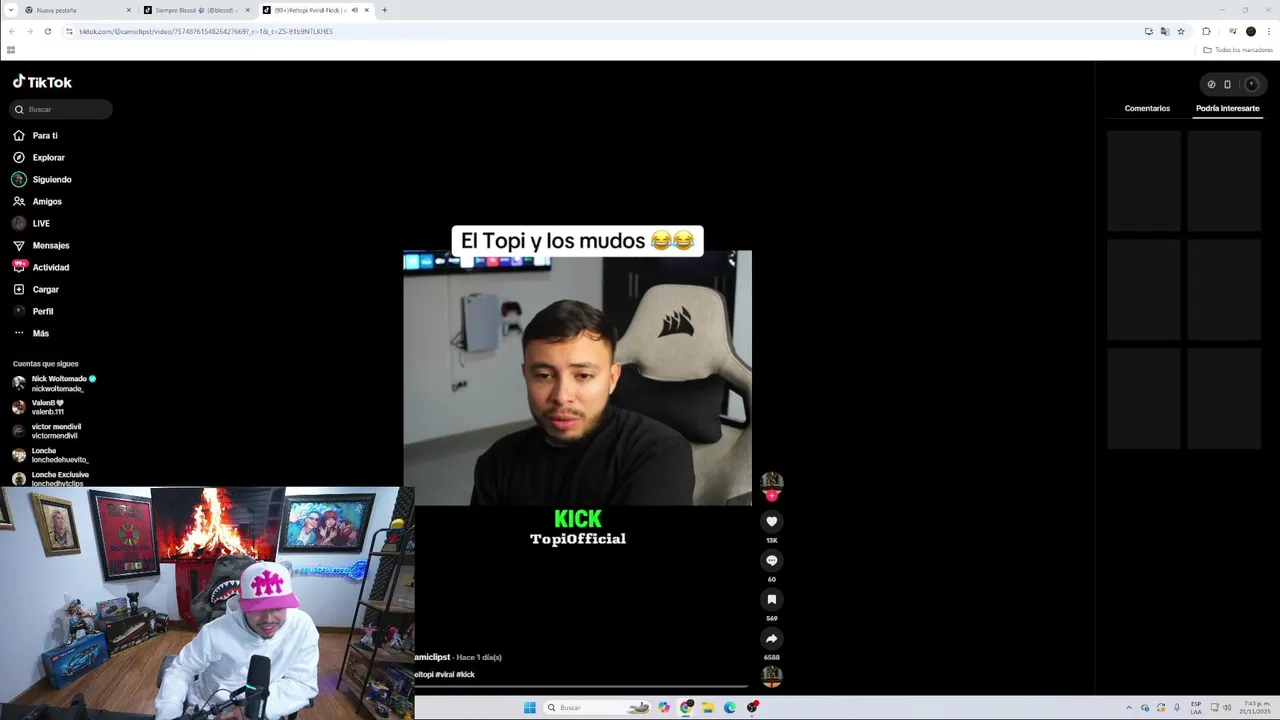Image resolution: width=1280 pixels, height=720 pixels.
Task: Expand the Más options menu
Action: point(40,333)
